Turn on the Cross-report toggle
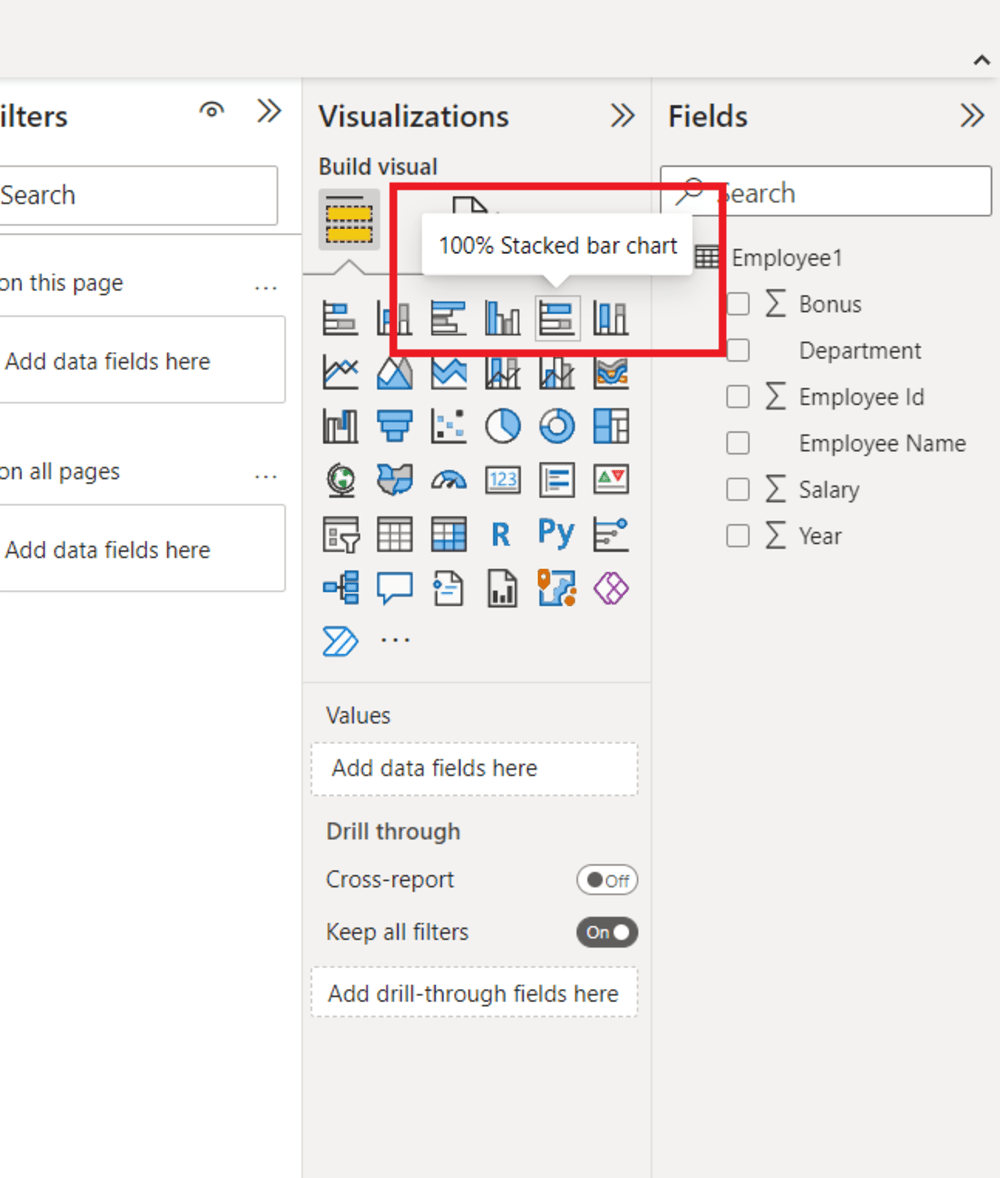1000x1178 pixels. tap(607, 880)
